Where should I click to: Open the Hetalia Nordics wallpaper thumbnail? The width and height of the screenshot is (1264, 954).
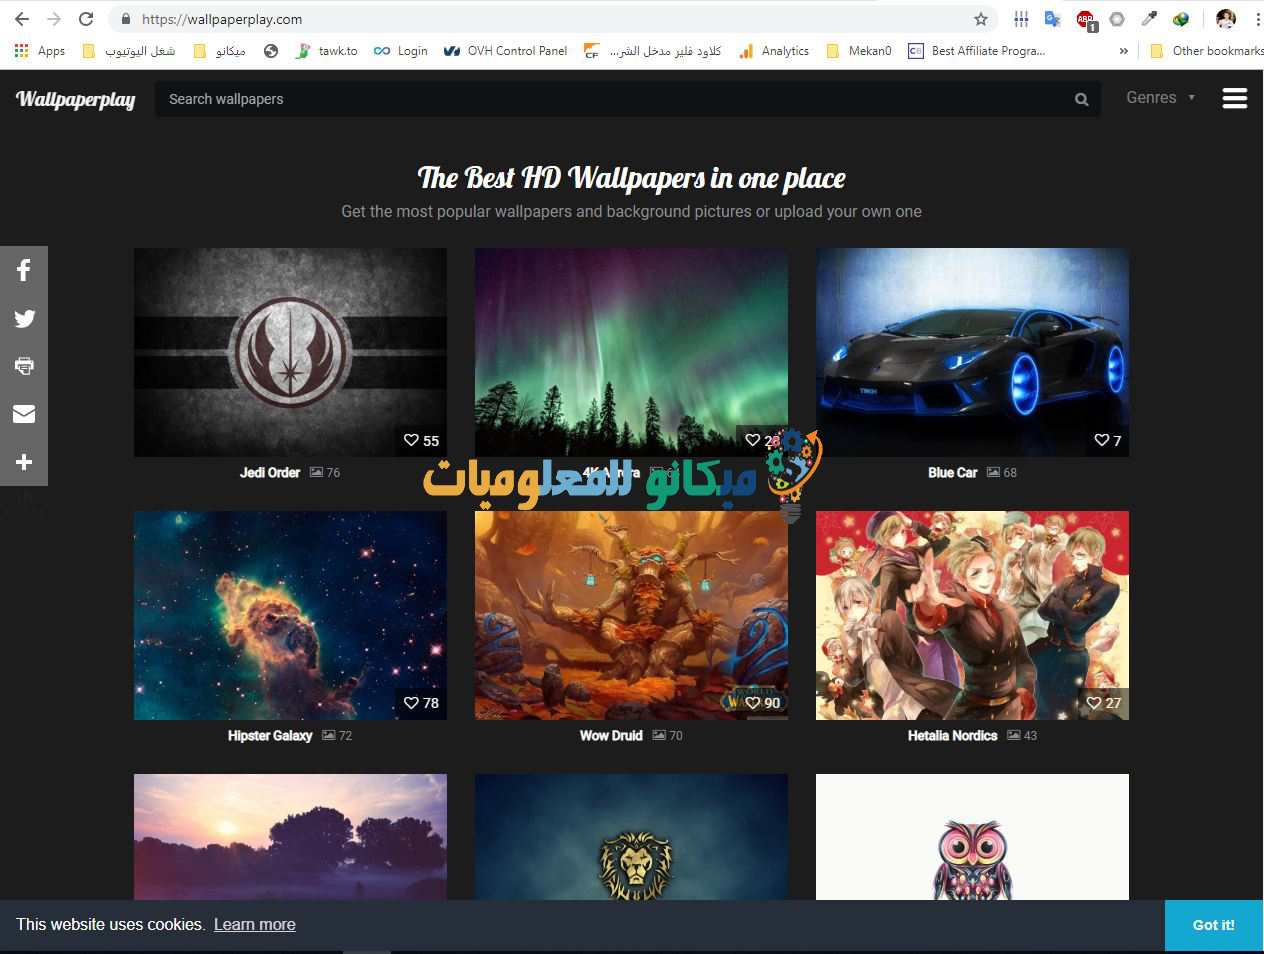point(972,615)
